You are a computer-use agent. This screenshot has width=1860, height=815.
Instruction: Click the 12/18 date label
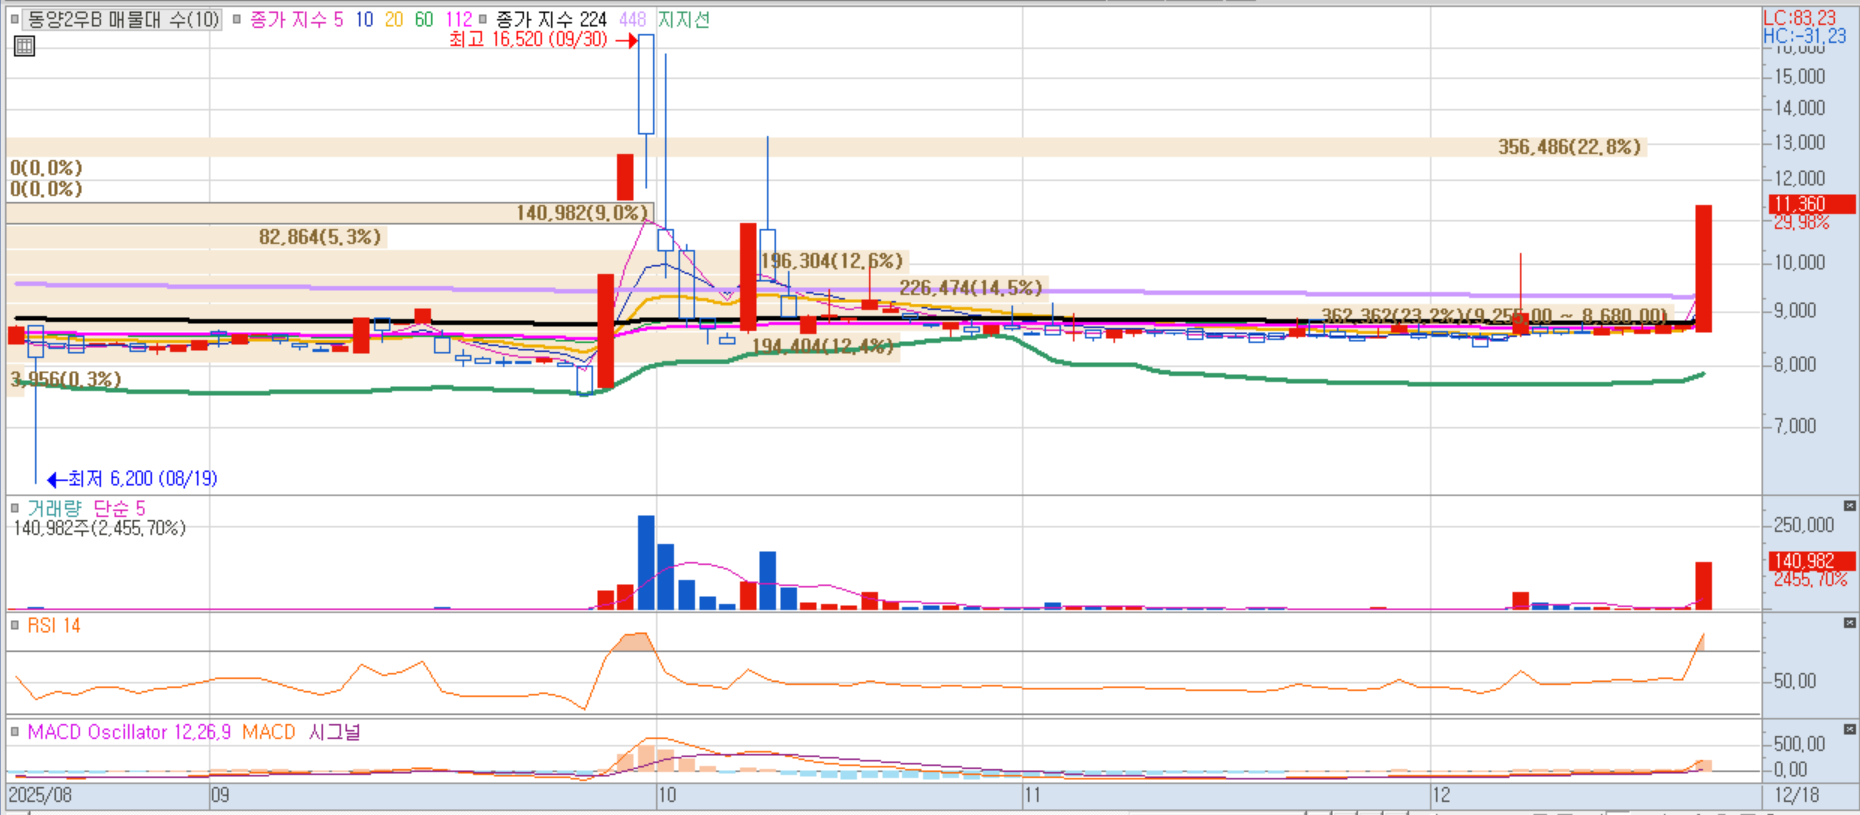click(x=1797, y=795)
